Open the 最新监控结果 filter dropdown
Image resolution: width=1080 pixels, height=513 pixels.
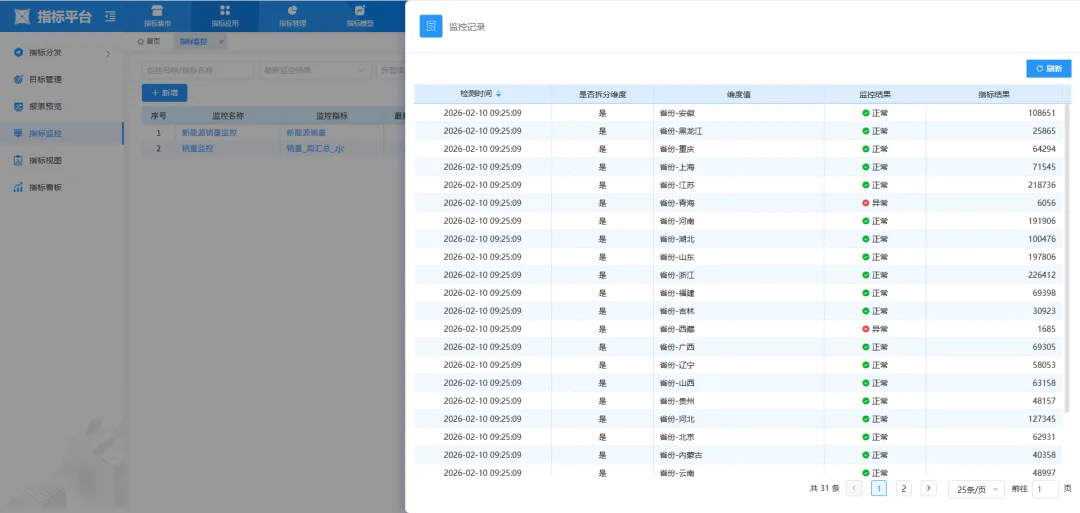tap(314, 70)
